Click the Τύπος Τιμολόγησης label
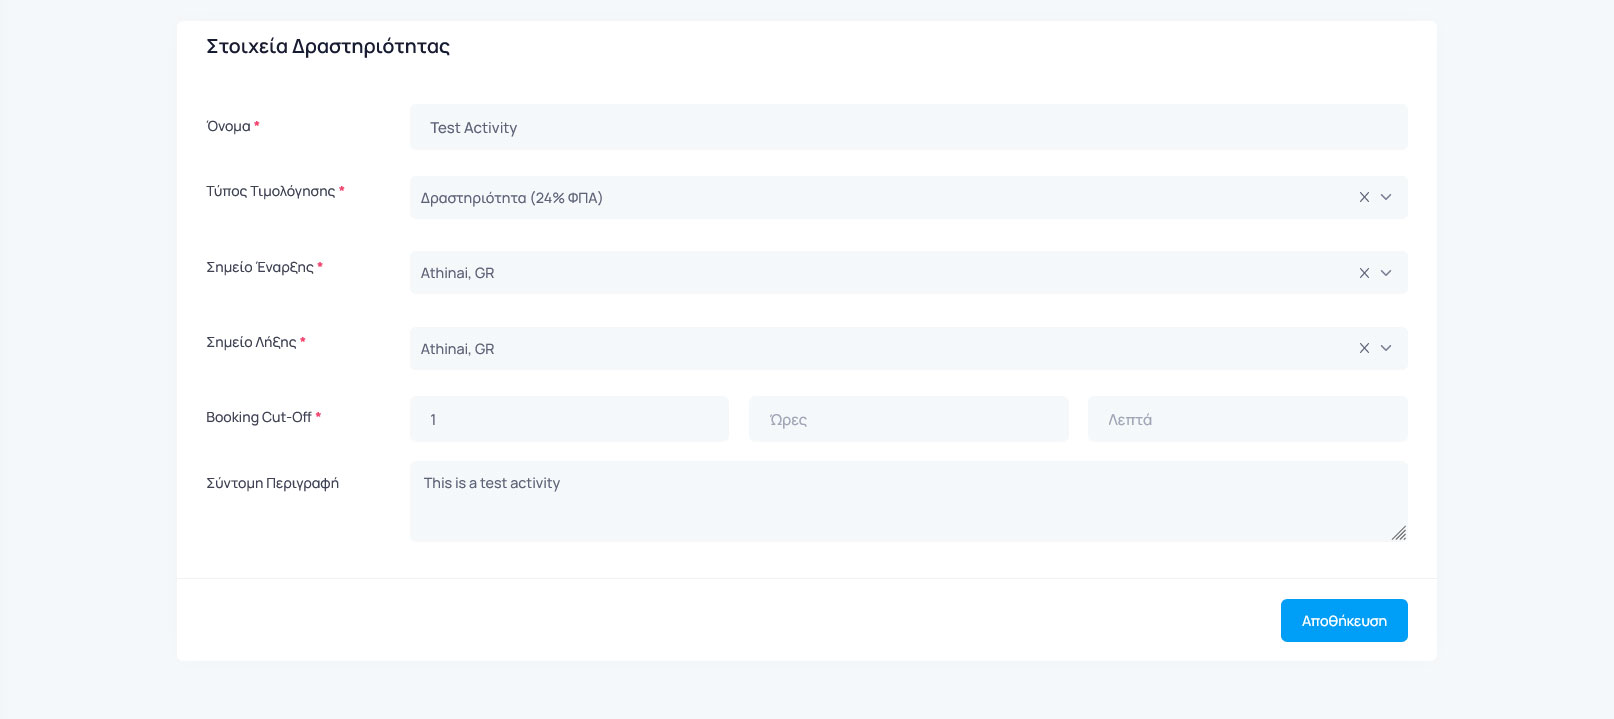This screenshot has width=1614, height=719. coord(270,192)
